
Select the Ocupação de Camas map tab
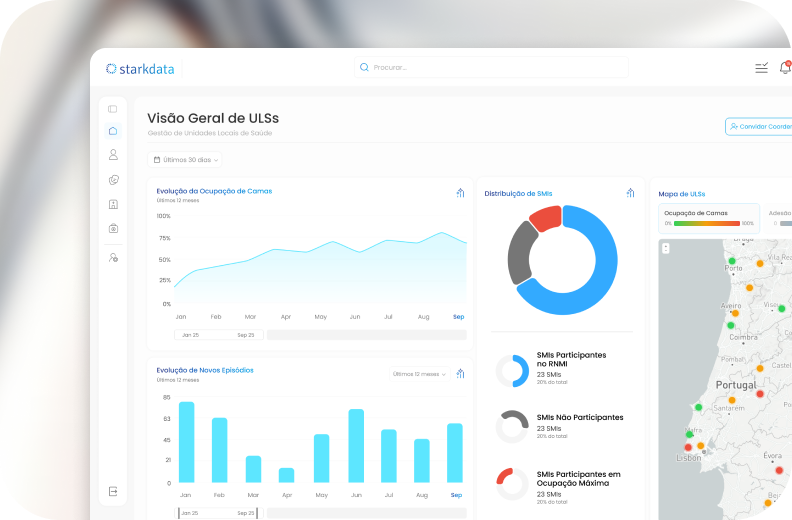[x=709, y=218]
